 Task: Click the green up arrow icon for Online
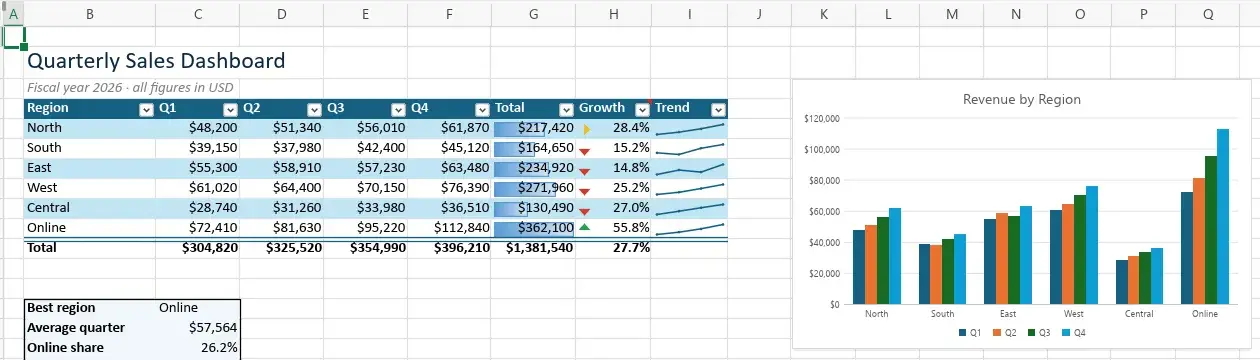click(585, 228)
